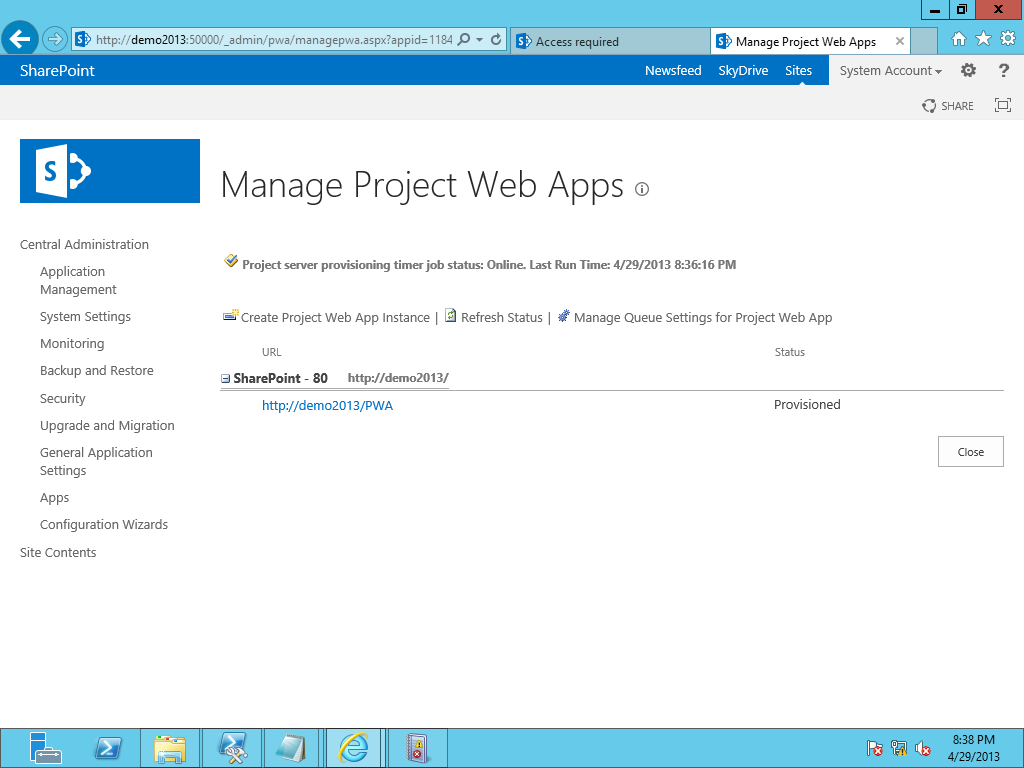This screenshot has height=768, width=1024.
Task: Click the SharePoint help question mark
Action: click(x=1004, y=70)
